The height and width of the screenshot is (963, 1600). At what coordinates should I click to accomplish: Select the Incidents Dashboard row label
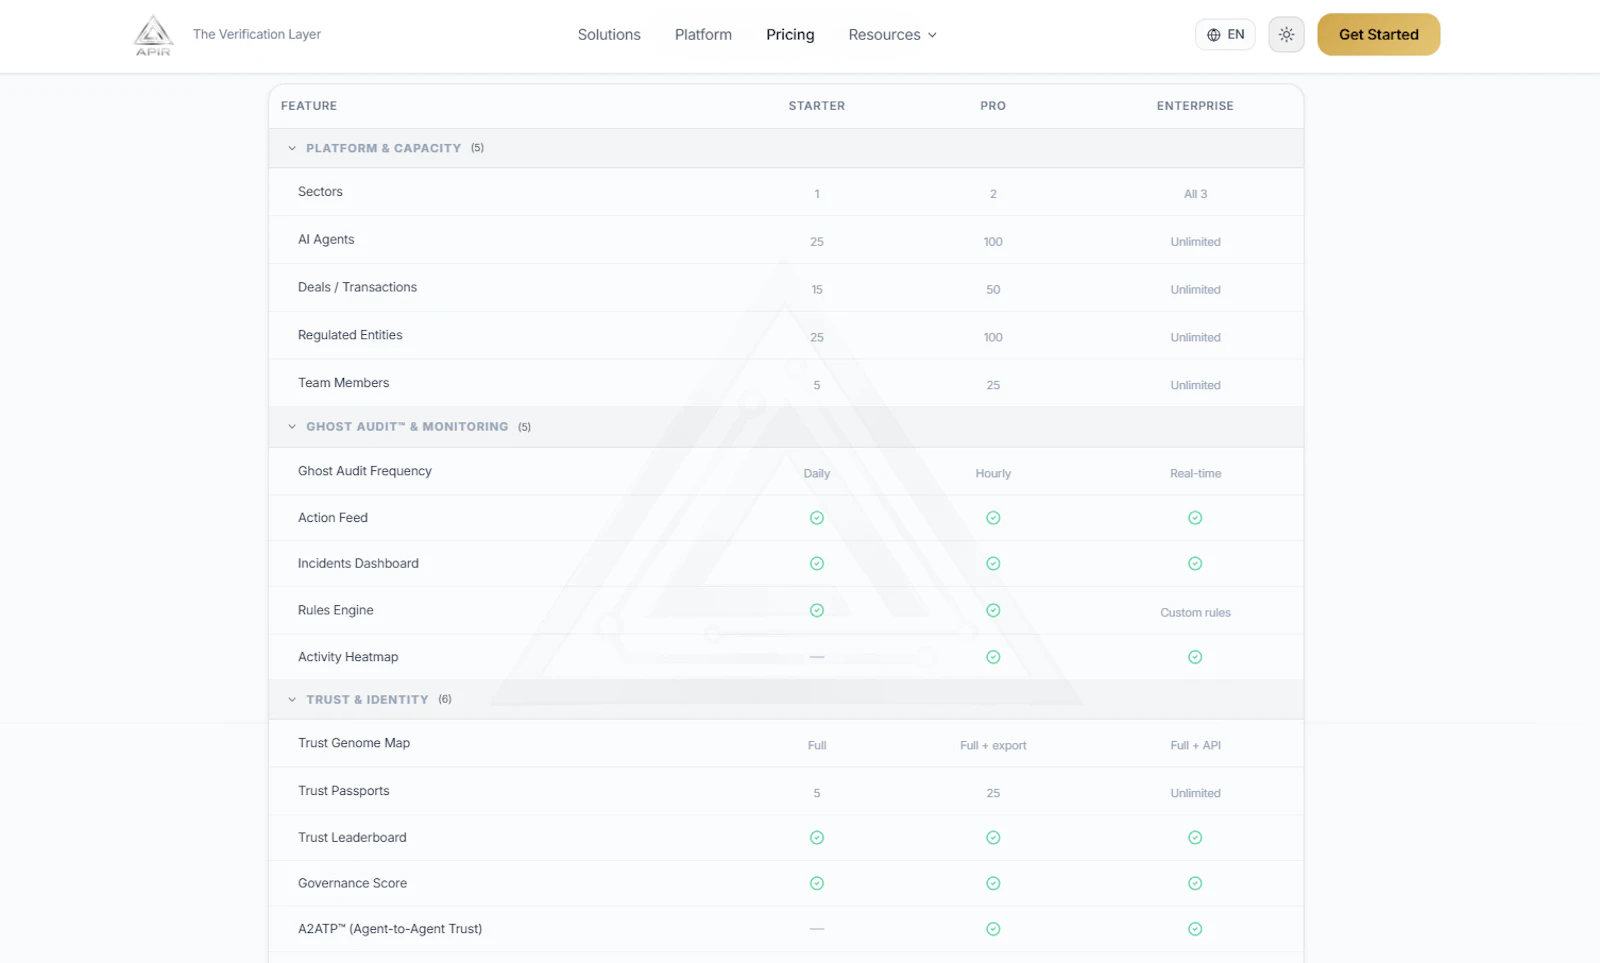point(358,564)
